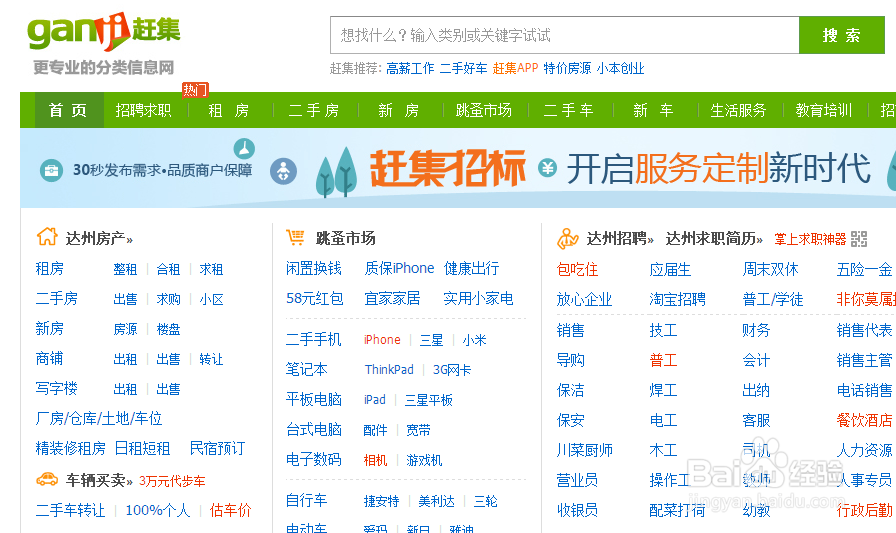Click the shopping cart icon beside 跳蚤市场
The width and height of the screenshot is (896, 533).
click(x=295, y=237)
